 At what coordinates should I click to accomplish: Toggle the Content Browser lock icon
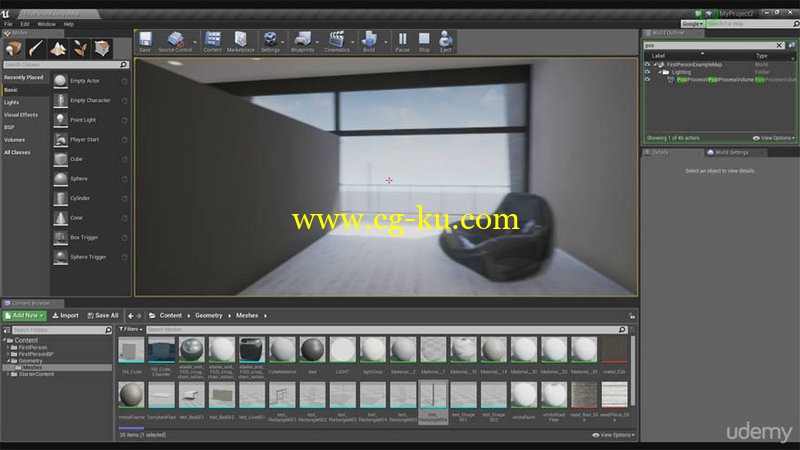coord(632,316)
